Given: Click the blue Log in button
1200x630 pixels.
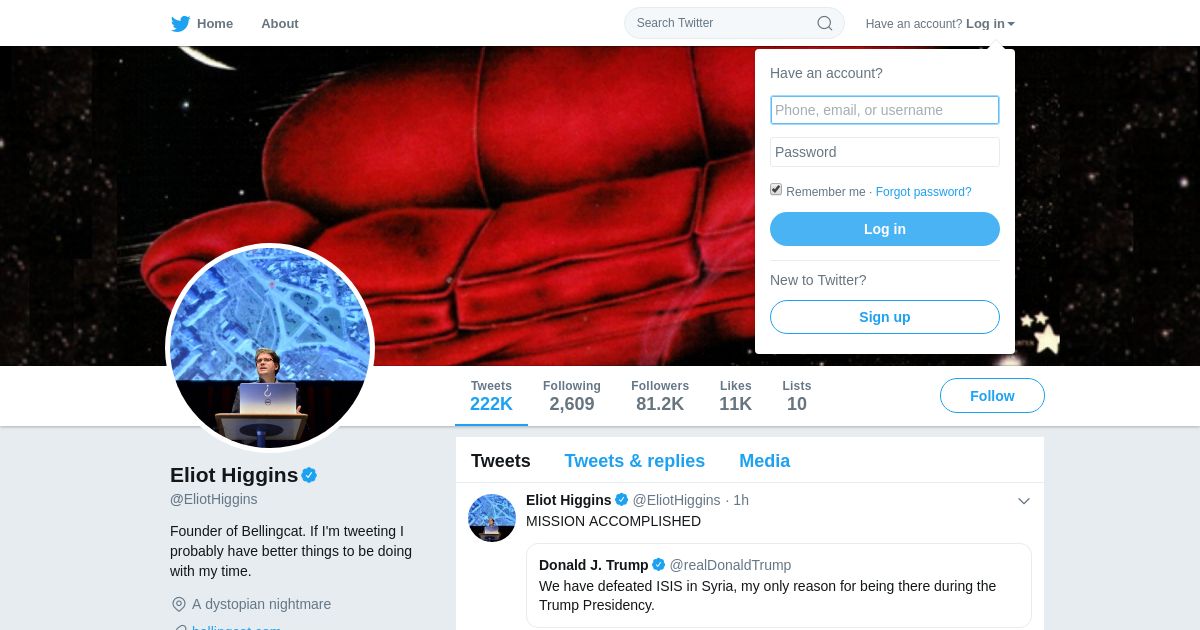Looking at the screenshot, I should click(885, 229).
